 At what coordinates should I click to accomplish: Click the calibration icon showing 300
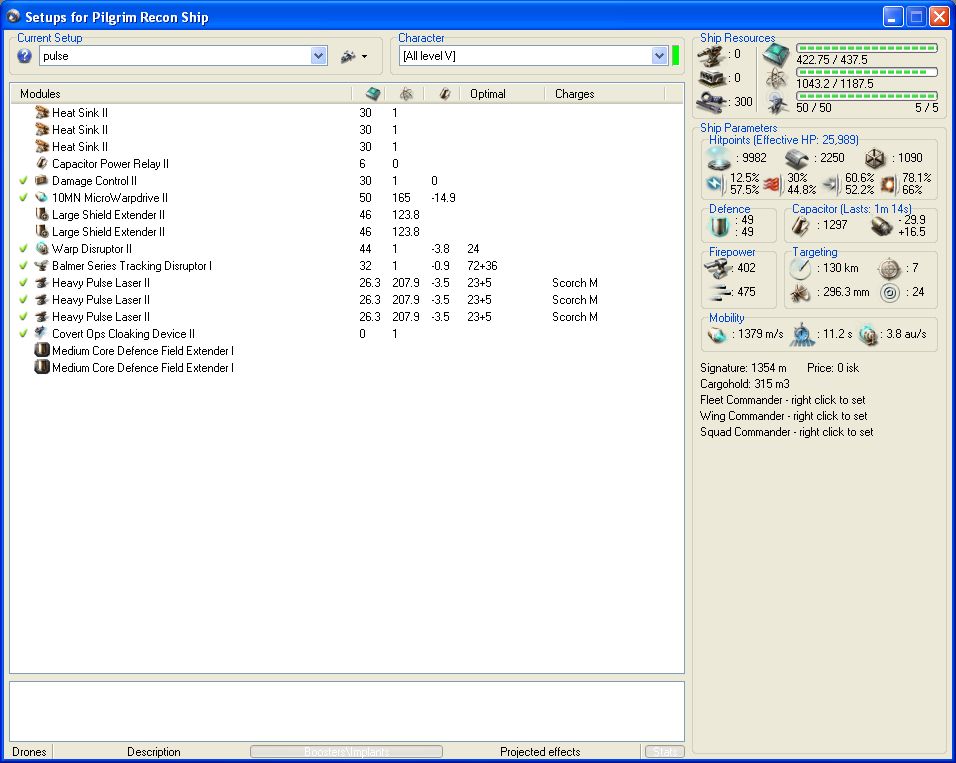point(711,102)
